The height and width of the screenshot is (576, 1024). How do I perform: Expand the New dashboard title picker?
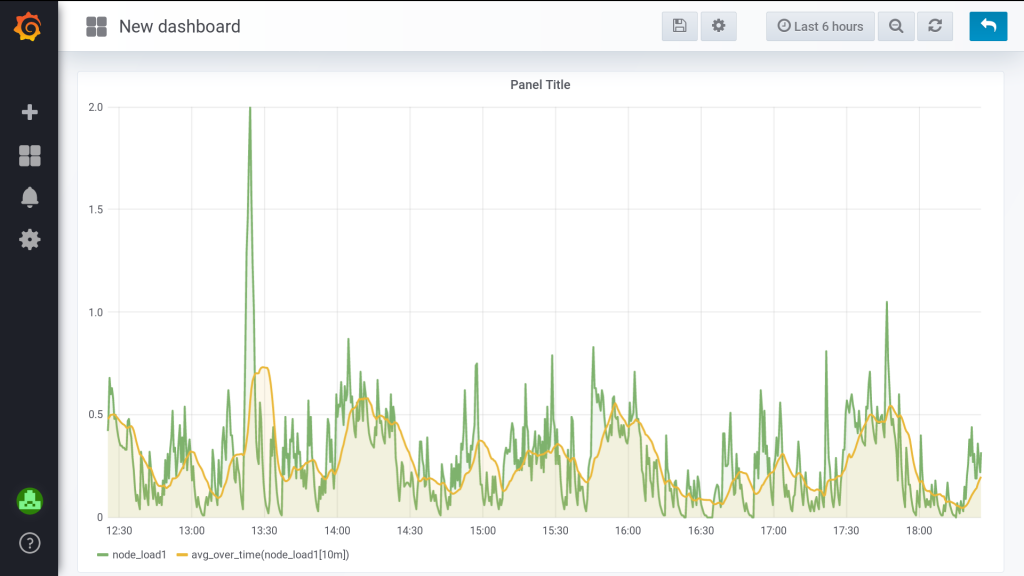[x=179, y=27]
